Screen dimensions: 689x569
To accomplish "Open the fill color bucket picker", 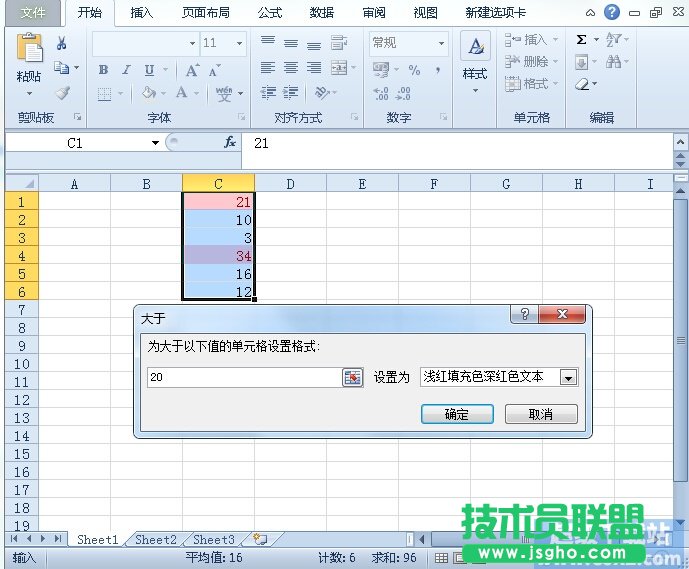I will click(149, 93).
